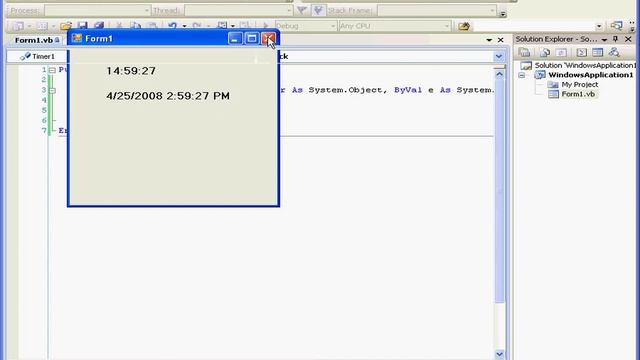Click the Save floppy disk toolbar icon
The height and width of the screenshot is (360, 640).
[x=82, y=26]
